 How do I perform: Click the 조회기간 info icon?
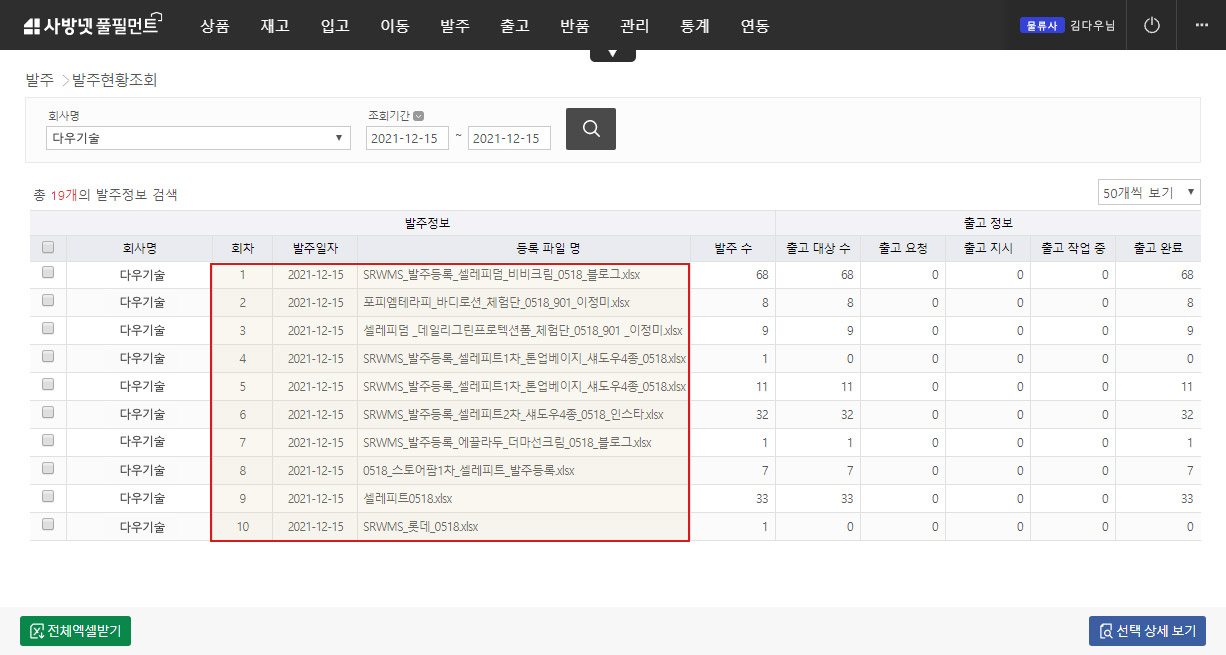click(x=418, y=115)
